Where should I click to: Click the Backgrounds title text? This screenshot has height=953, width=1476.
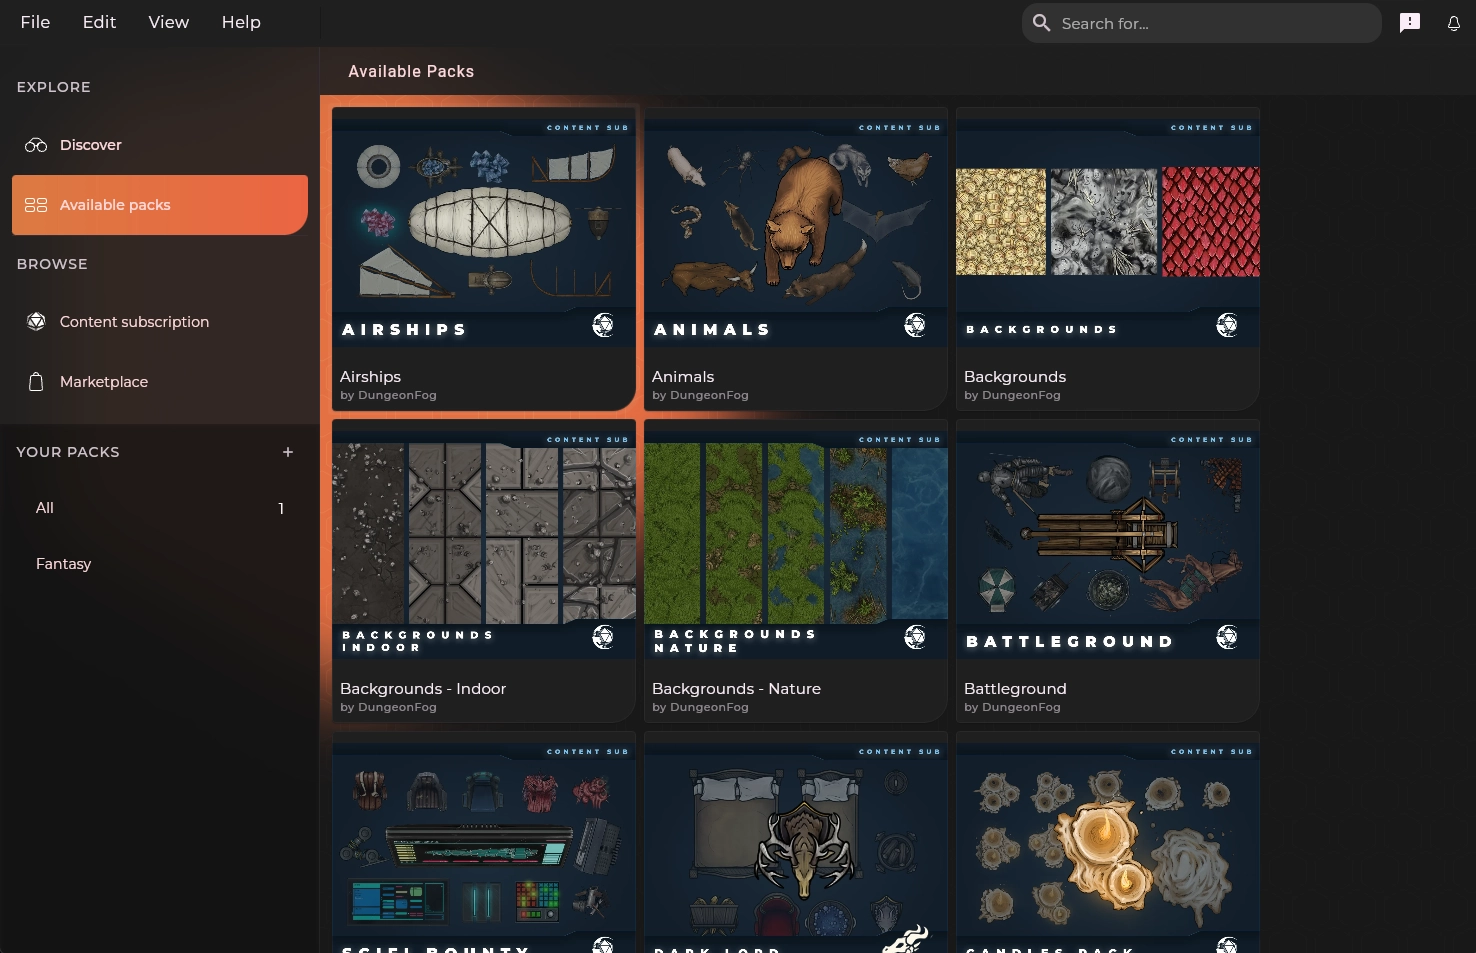(1015, 377)
